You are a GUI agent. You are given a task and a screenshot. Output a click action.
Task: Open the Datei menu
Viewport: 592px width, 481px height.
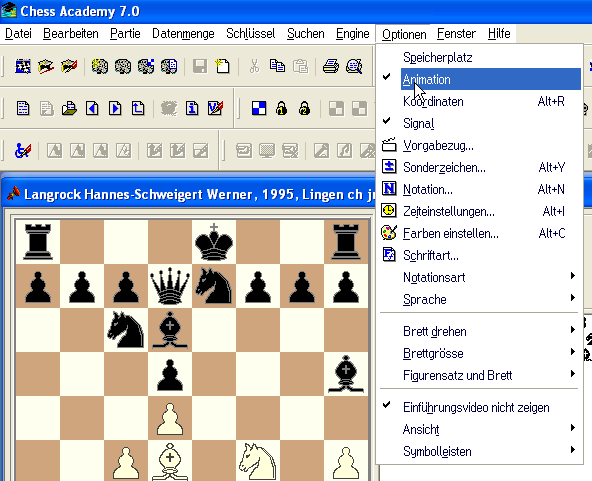coord(18,34)
